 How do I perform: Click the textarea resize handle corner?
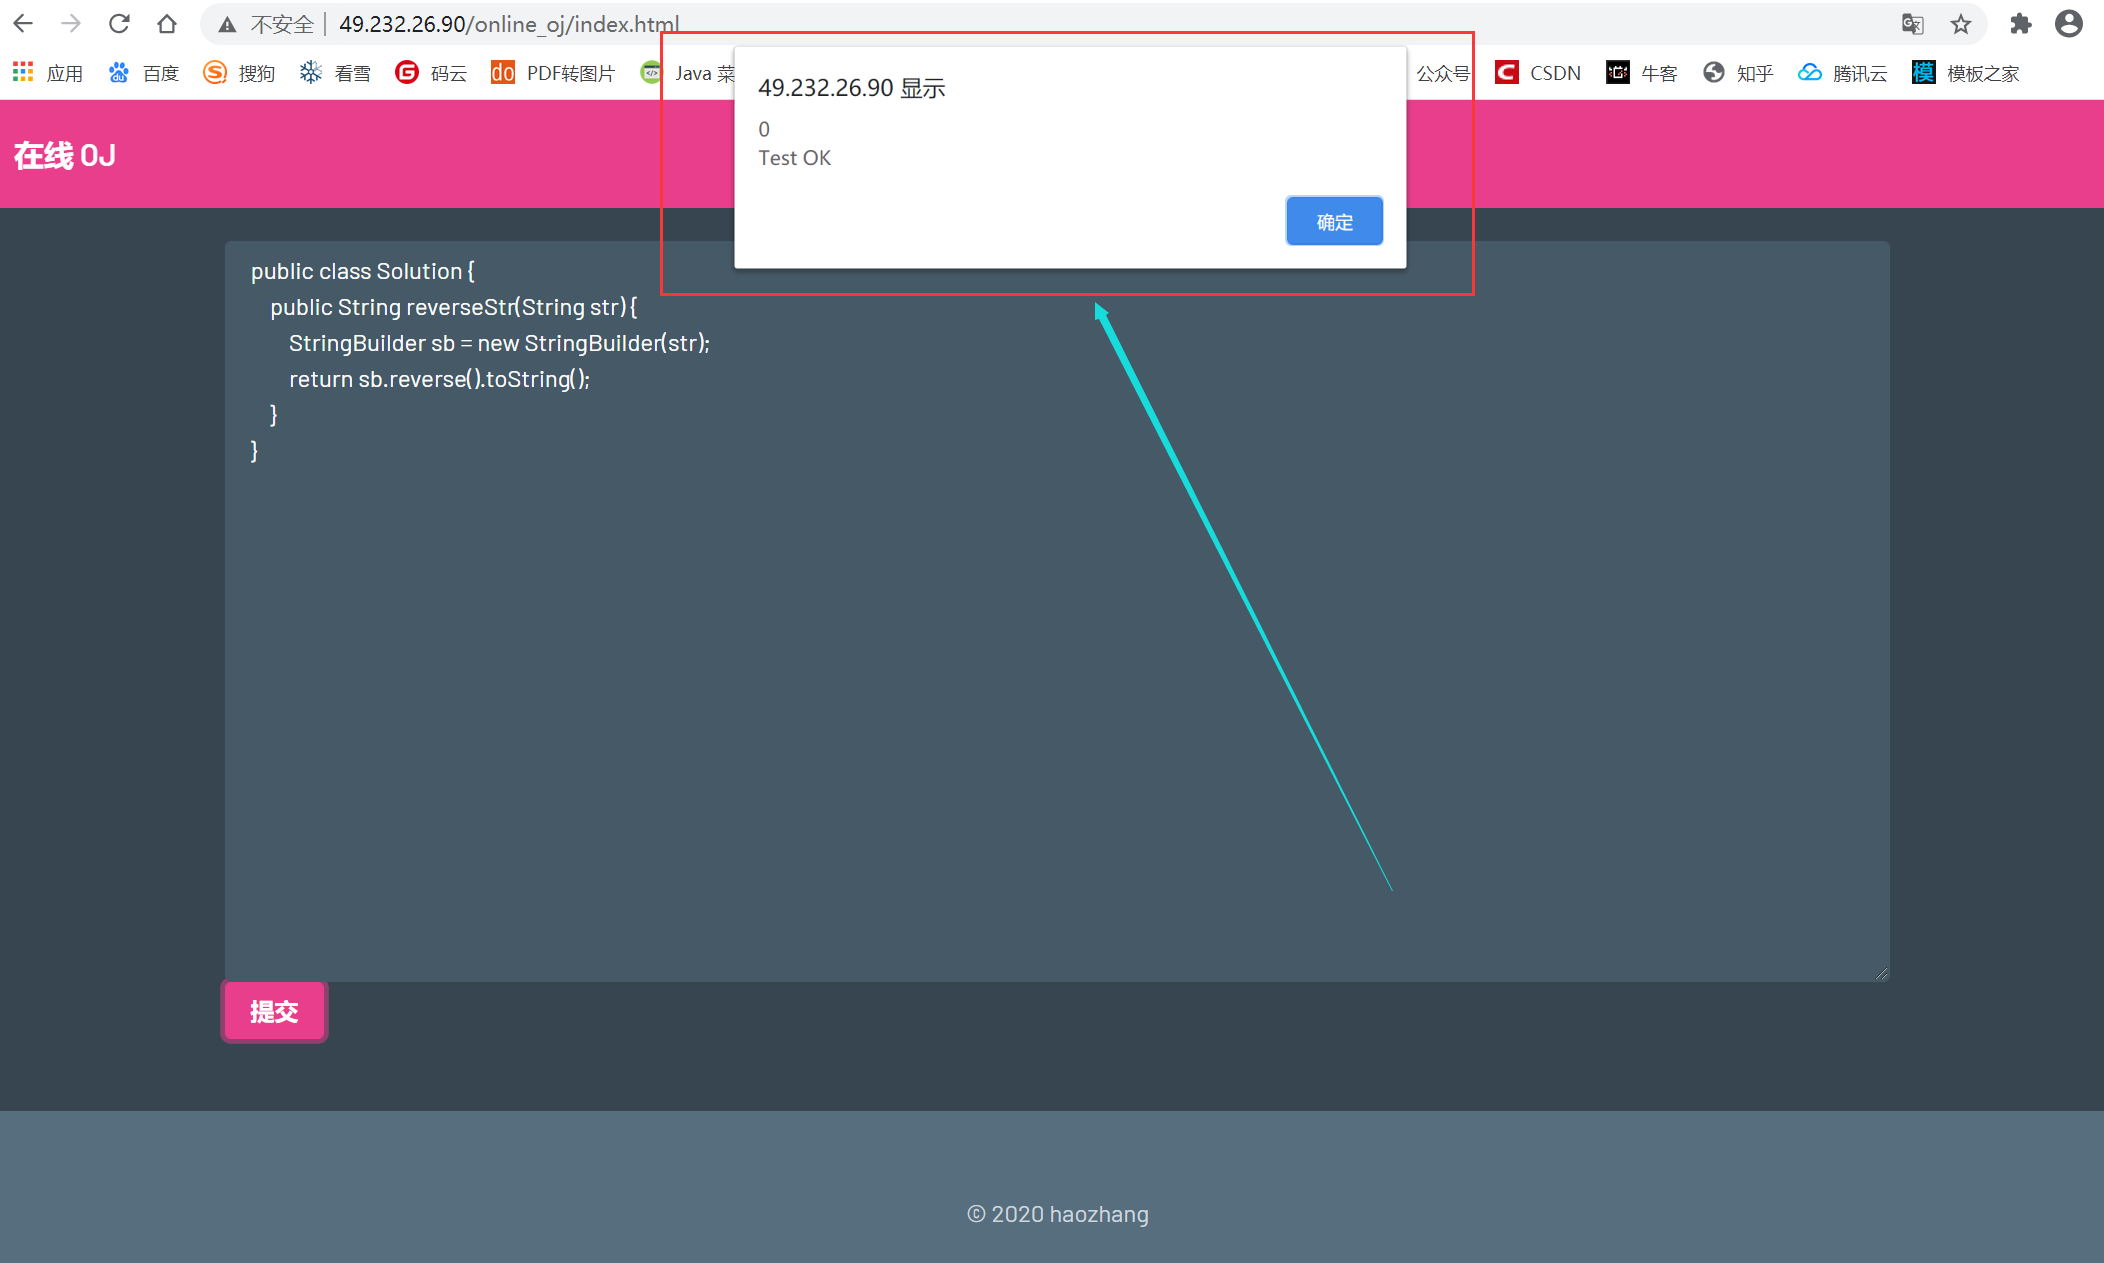[1881, 974]
